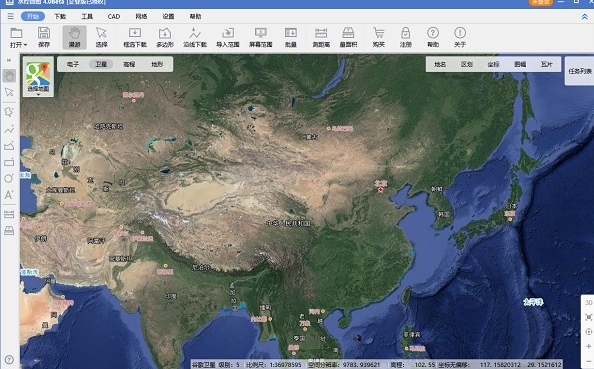Collapse the ribbon with the top-right chevron
The width and height of the screenshot is (594, 369).
(585, 17)
